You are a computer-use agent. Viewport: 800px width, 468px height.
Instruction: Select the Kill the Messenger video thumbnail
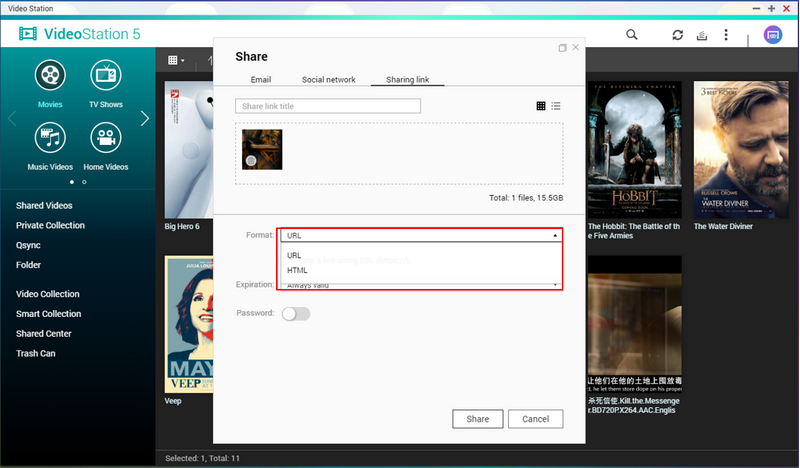click(x=635, y=324)
